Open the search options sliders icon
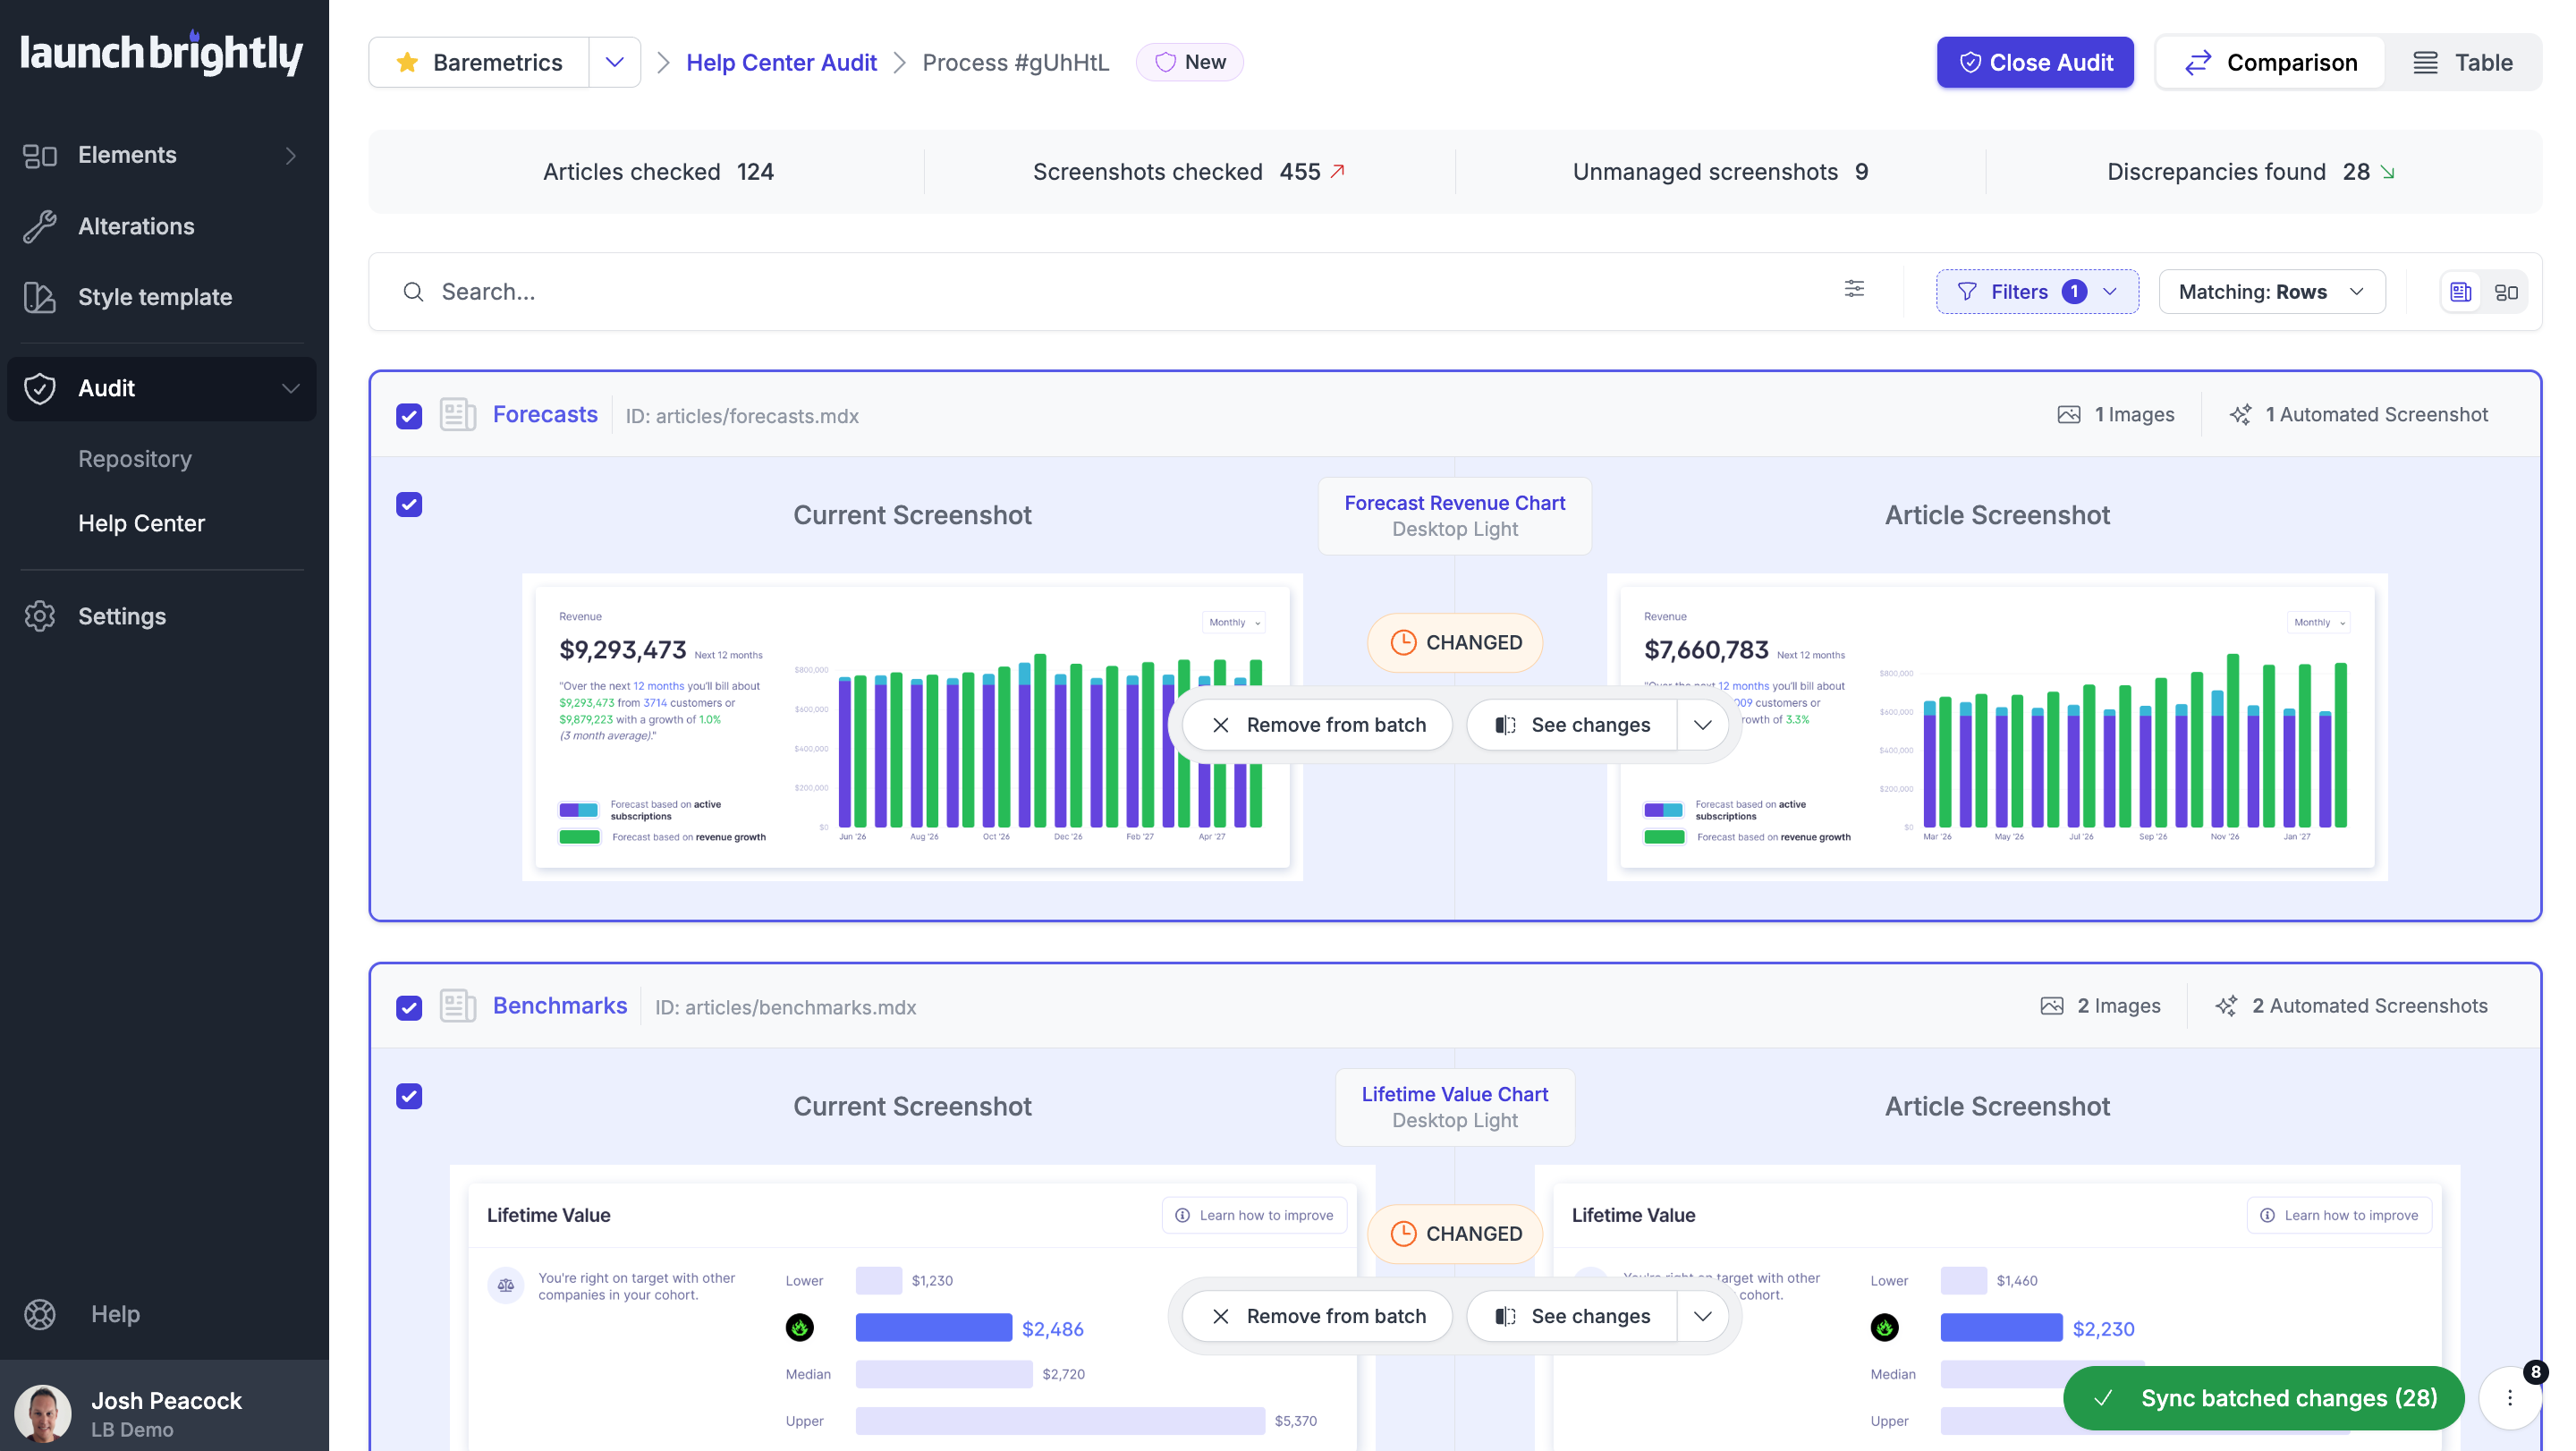This screenshot has height=1451, width=2576. click(x=1854, y=289)
